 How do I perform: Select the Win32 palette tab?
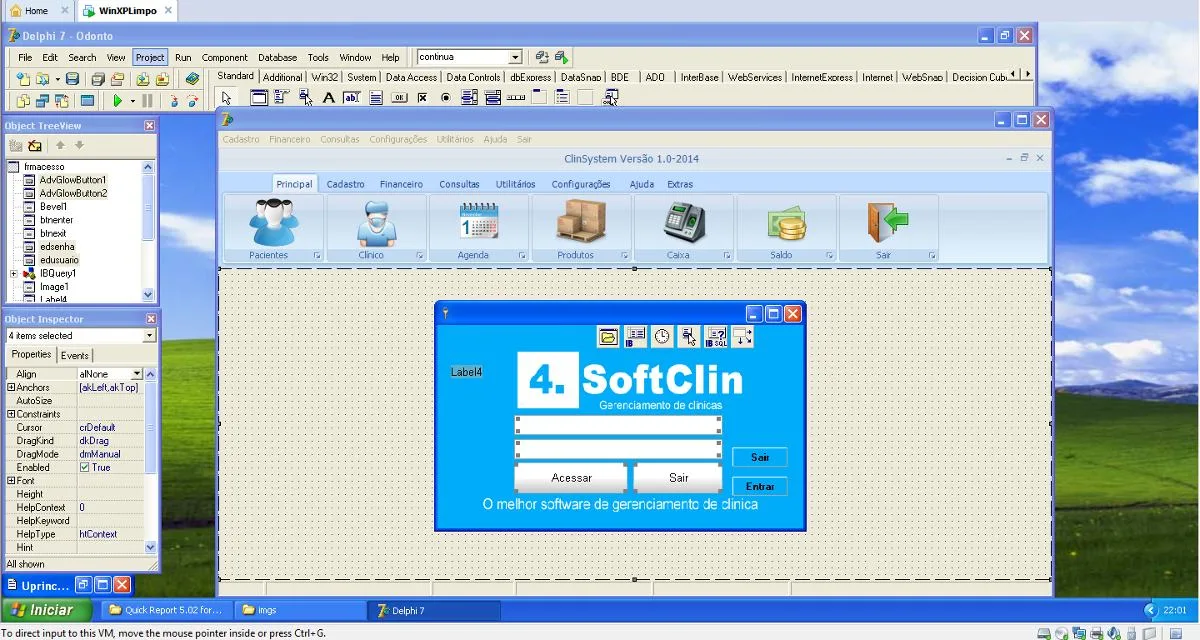tap(324, 77)
